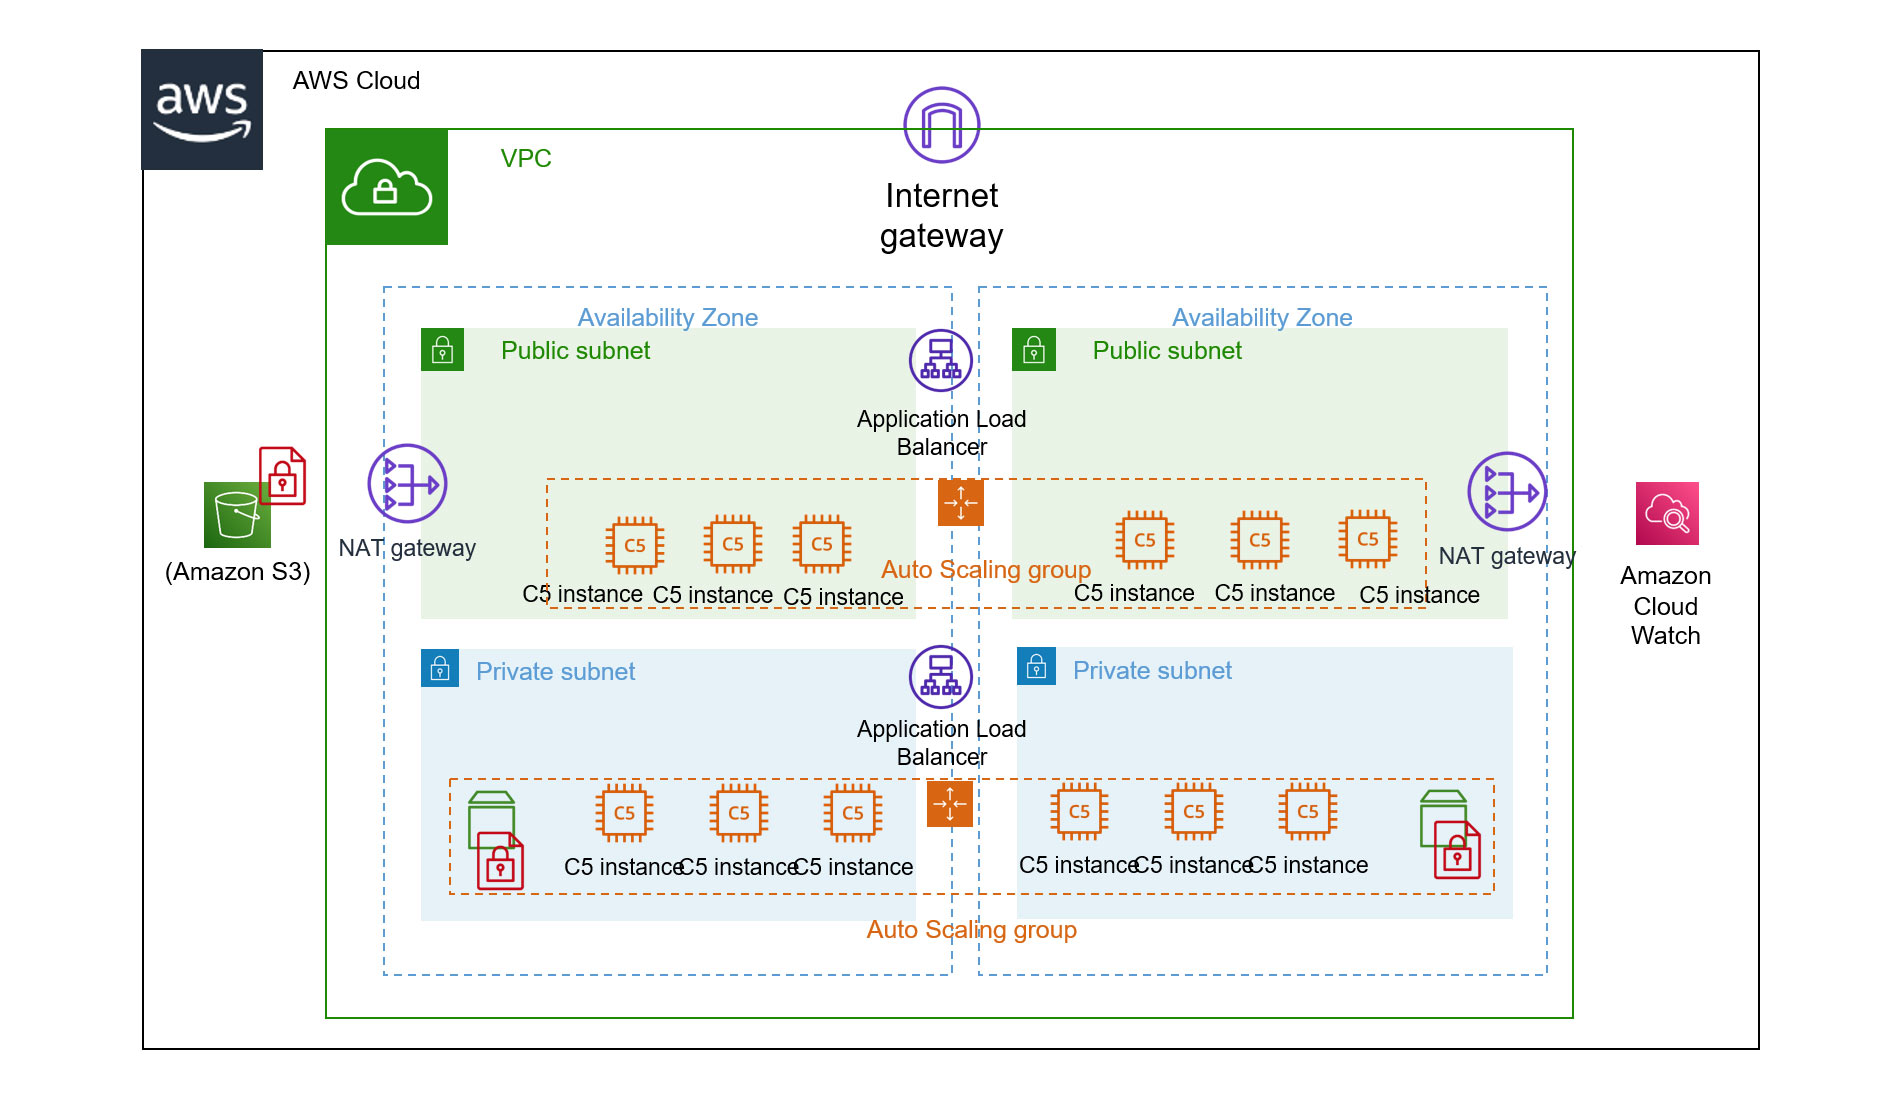
Task: Click first C5 instance in right public subnet
Action: pyautogui.click(x=1145, y=540)
